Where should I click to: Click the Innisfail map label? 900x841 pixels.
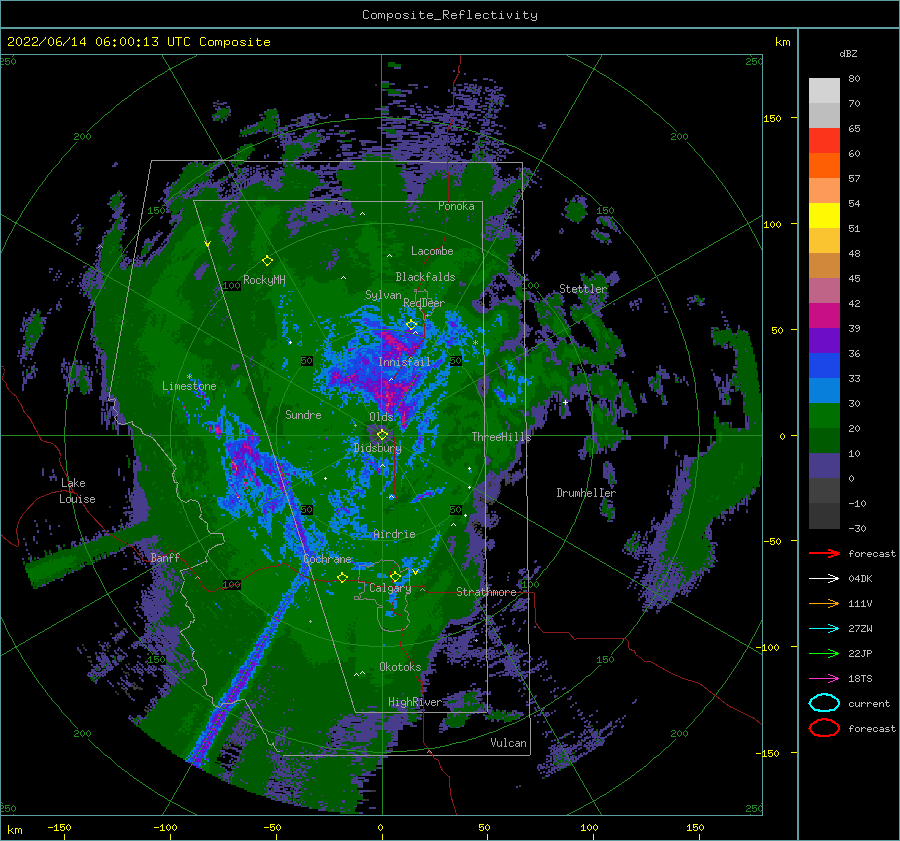[x=404, y=362]
